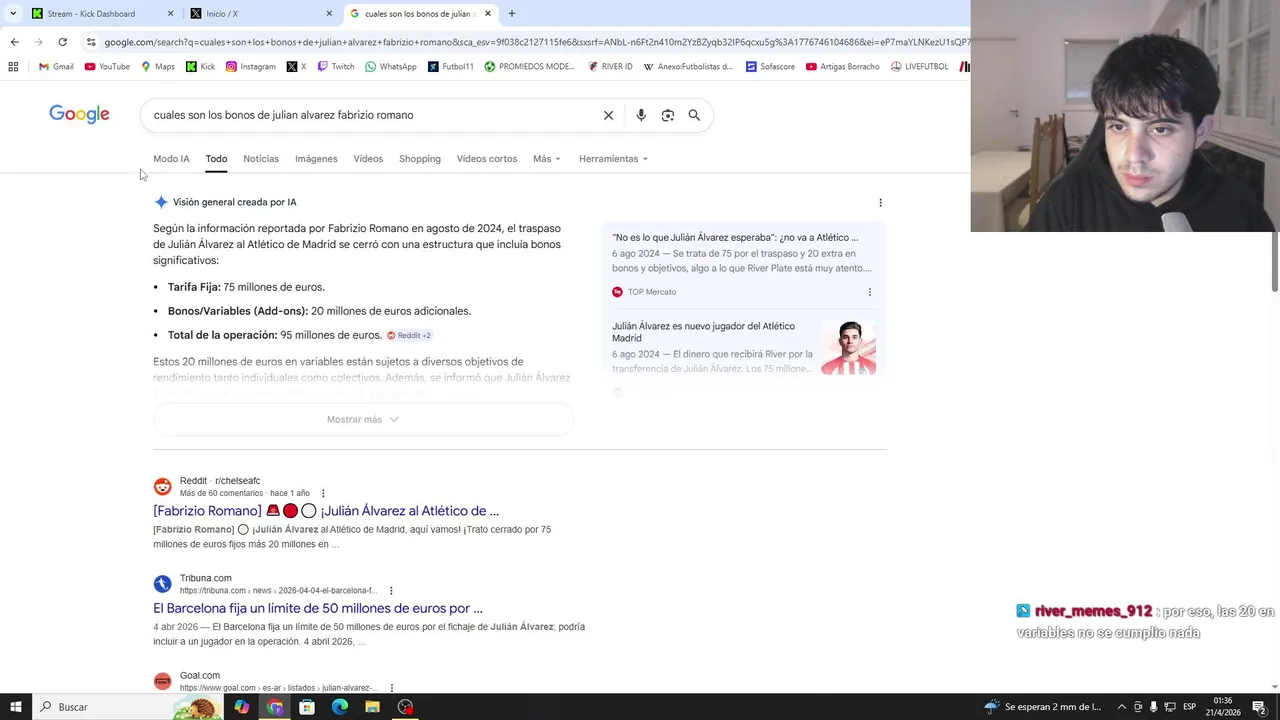Screen dimensions: 1280x720
Task: Open the Maps bookmark
Action: tap(158, 67)
